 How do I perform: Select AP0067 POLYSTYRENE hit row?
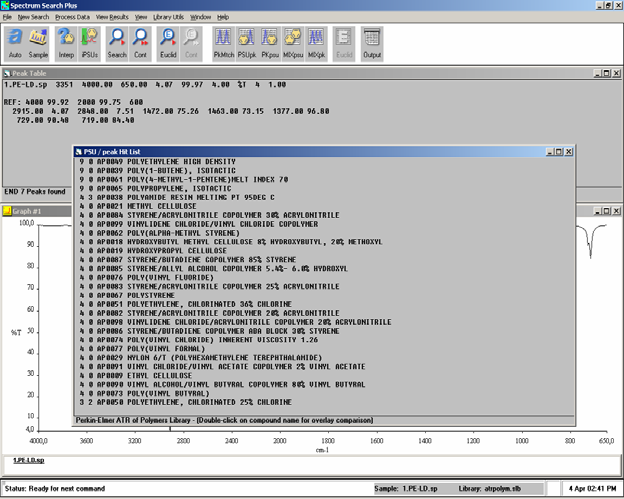tap(127, 295)
